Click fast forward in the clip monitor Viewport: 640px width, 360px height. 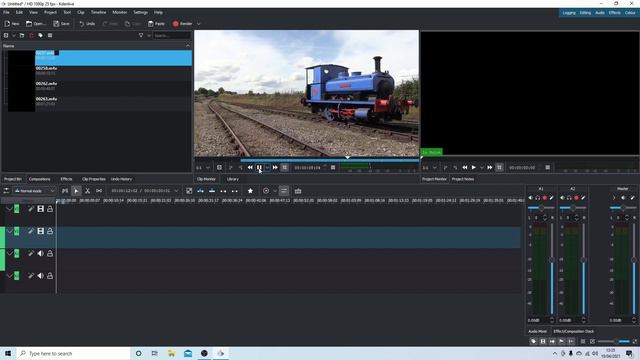(275, 167)
